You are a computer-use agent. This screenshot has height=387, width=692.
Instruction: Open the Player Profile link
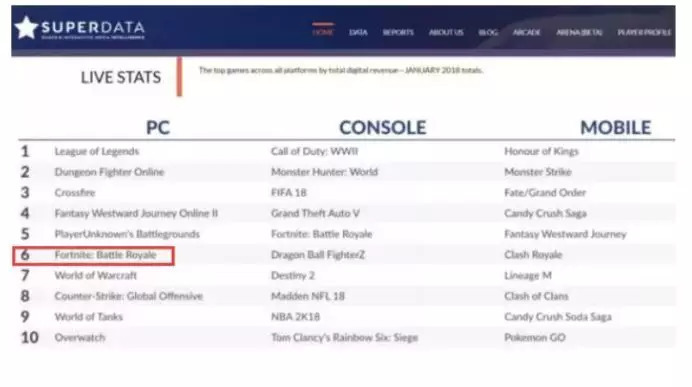(644, 32)
